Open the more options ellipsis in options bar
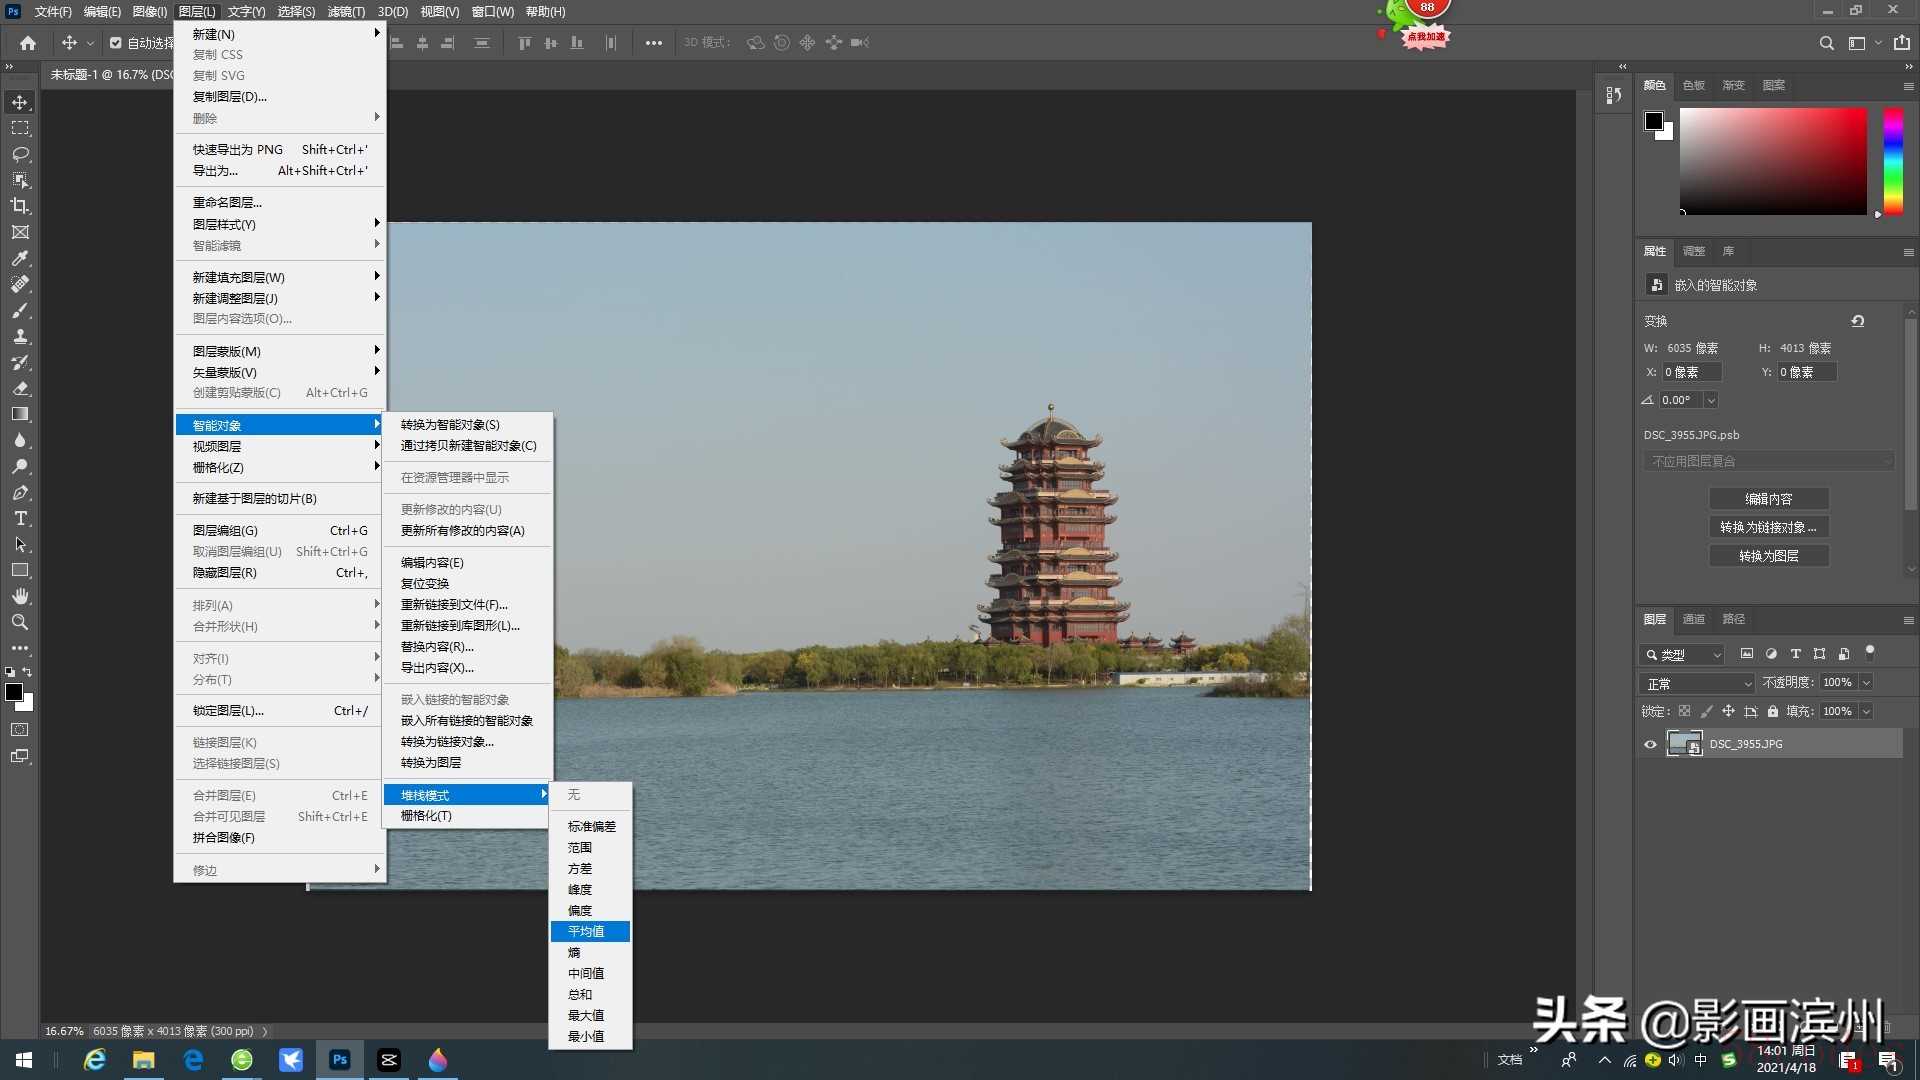 [x=654, y=43]
